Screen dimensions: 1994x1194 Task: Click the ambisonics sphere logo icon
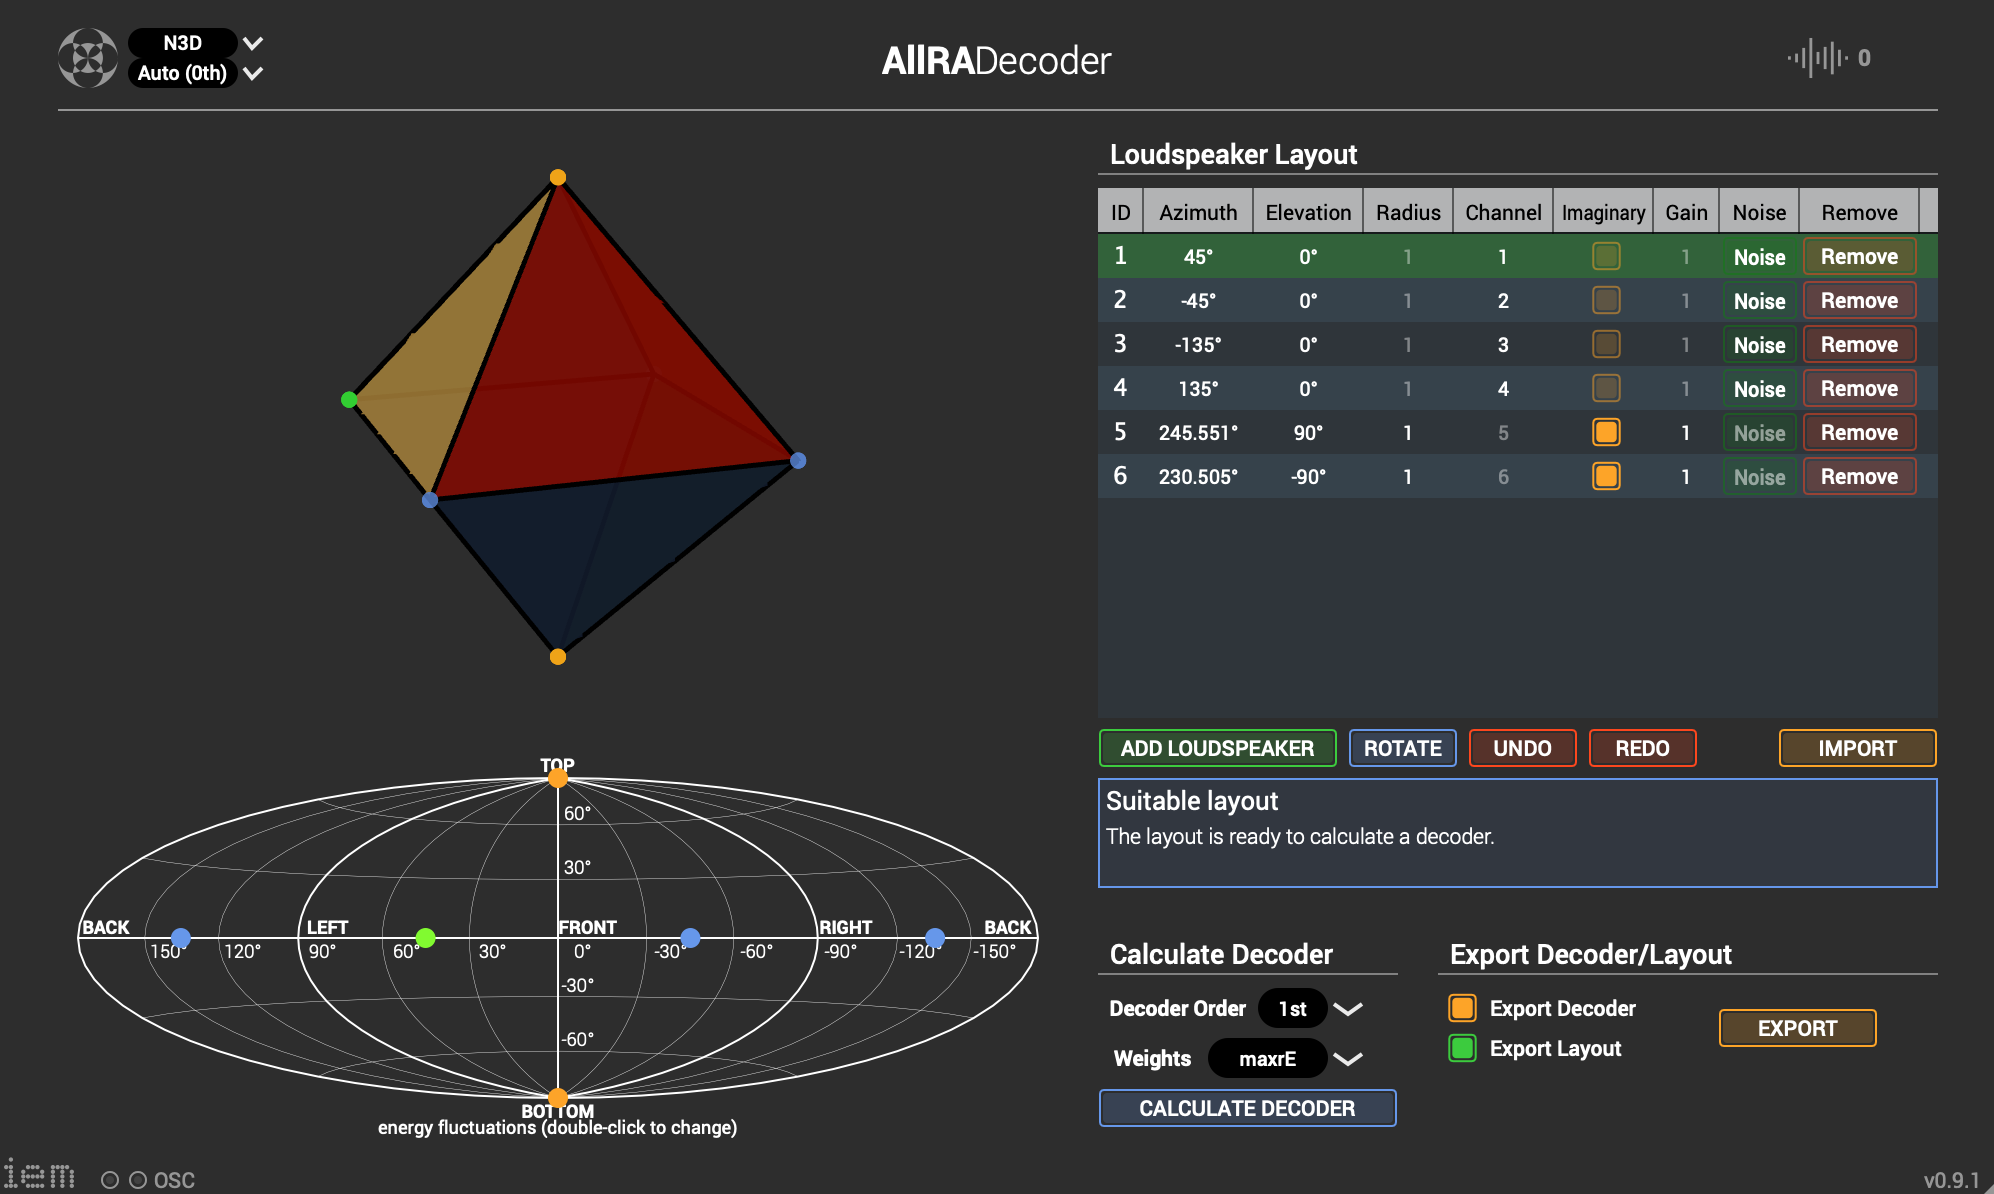pyautogui.click(x=87, y=58)
